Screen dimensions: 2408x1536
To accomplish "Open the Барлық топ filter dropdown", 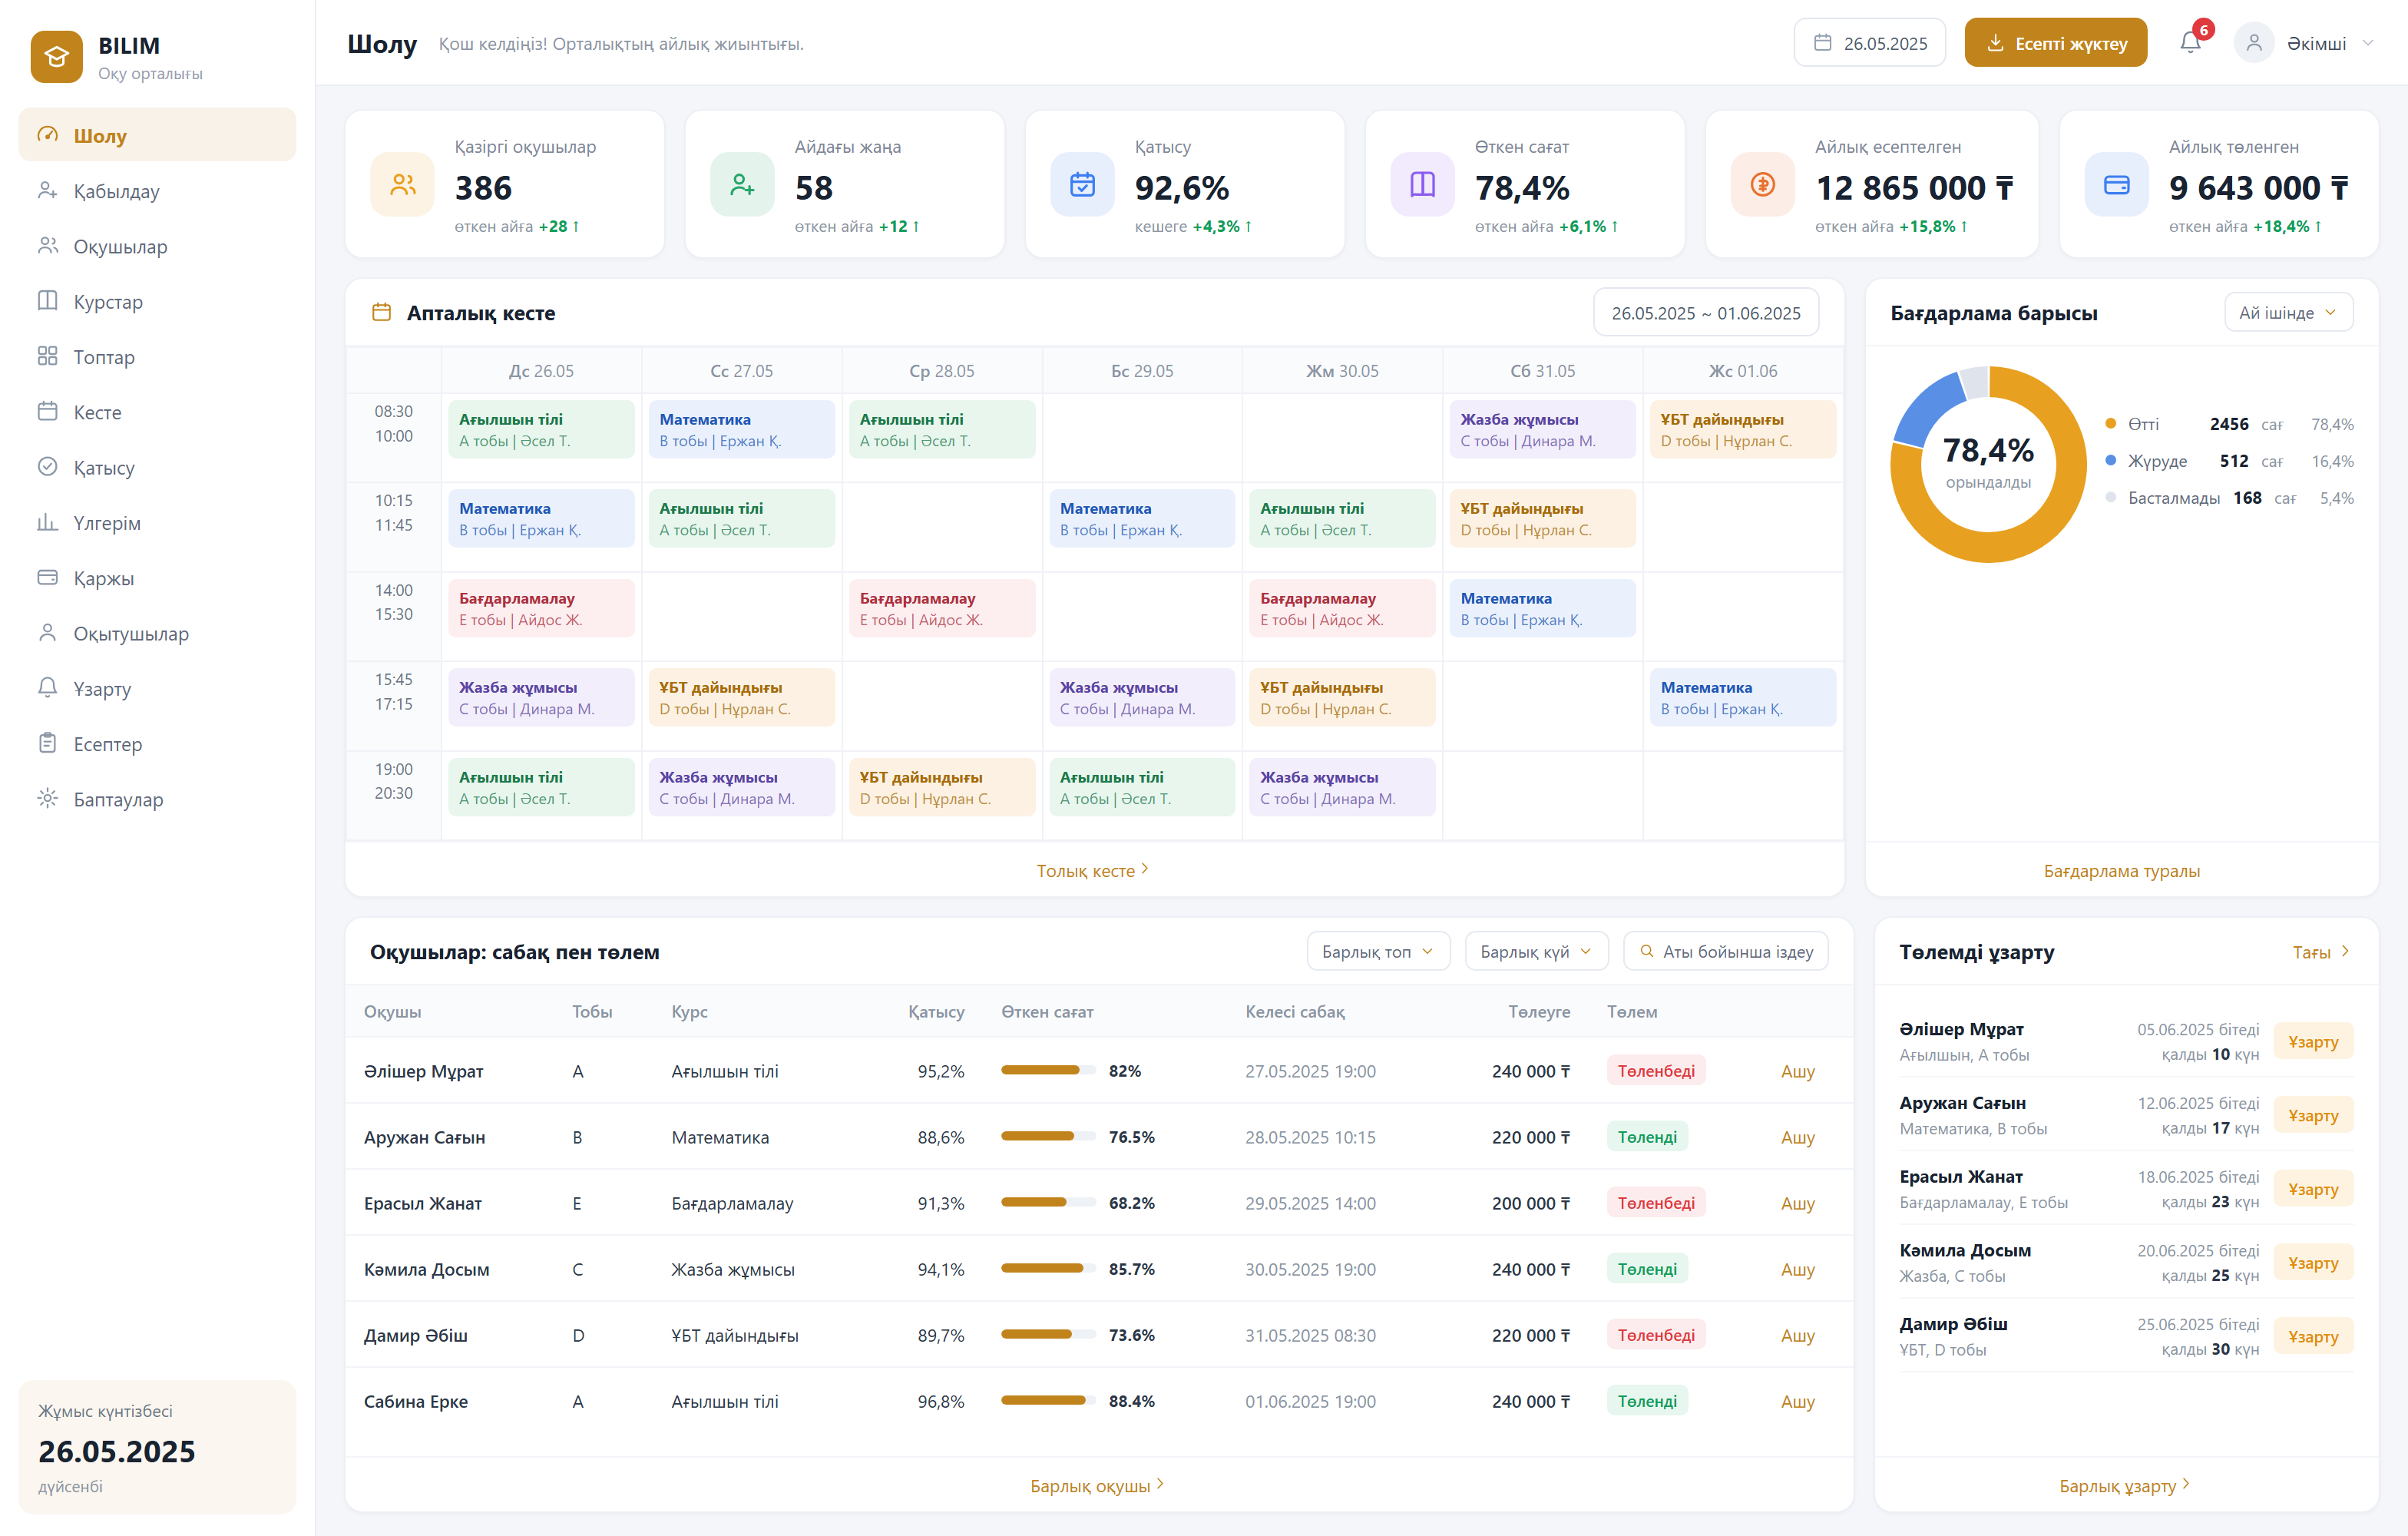I will click(1378, 951).
